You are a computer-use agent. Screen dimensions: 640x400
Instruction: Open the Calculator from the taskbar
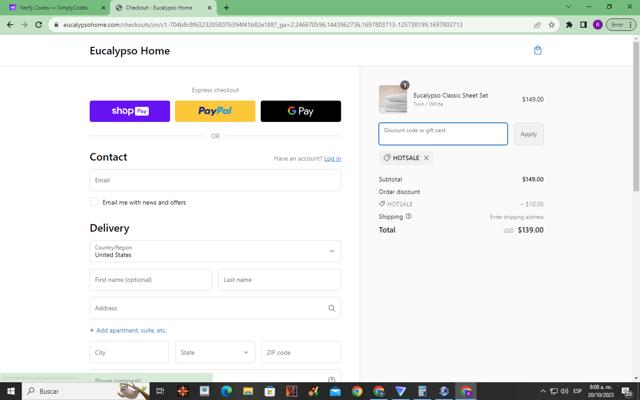pos(422,391)
